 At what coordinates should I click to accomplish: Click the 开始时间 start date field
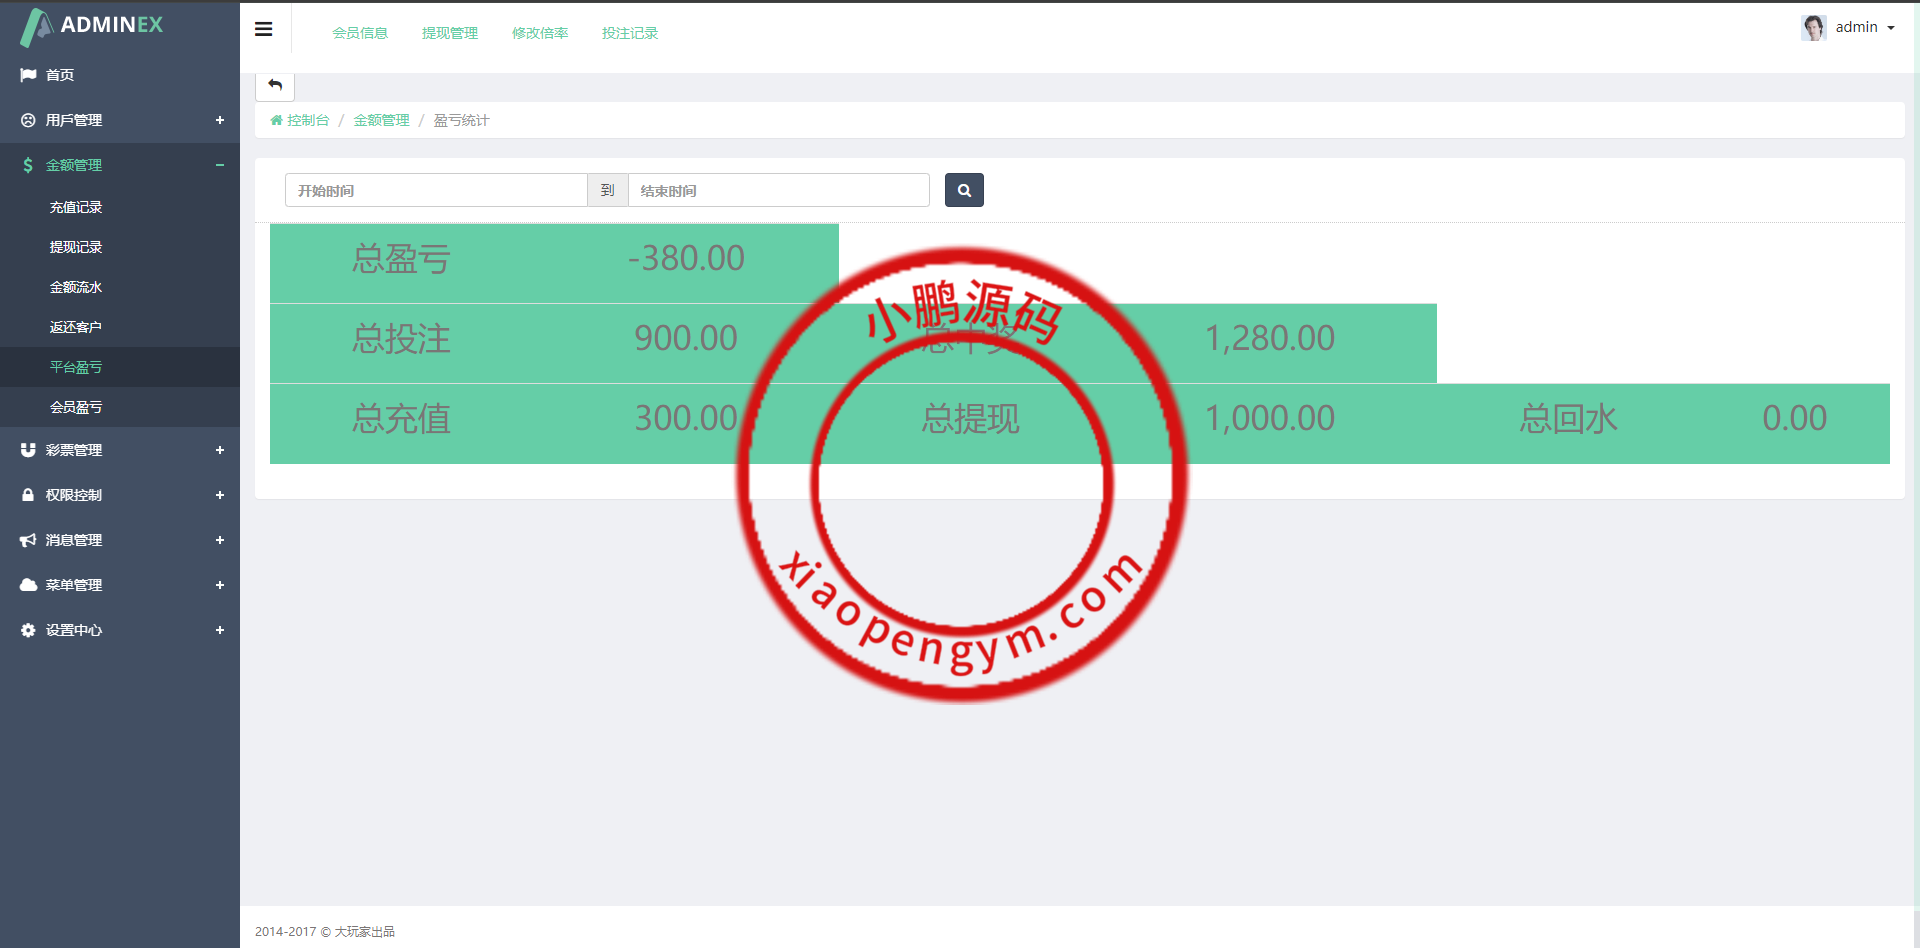click(436, 190)
